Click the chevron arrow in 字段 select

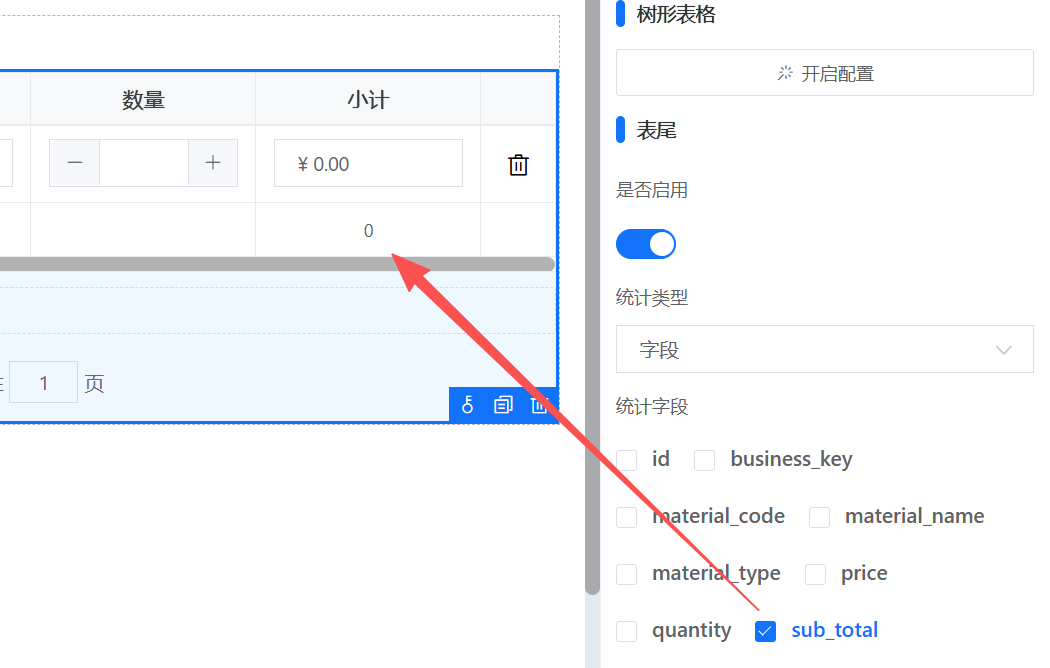[1004, 350]
